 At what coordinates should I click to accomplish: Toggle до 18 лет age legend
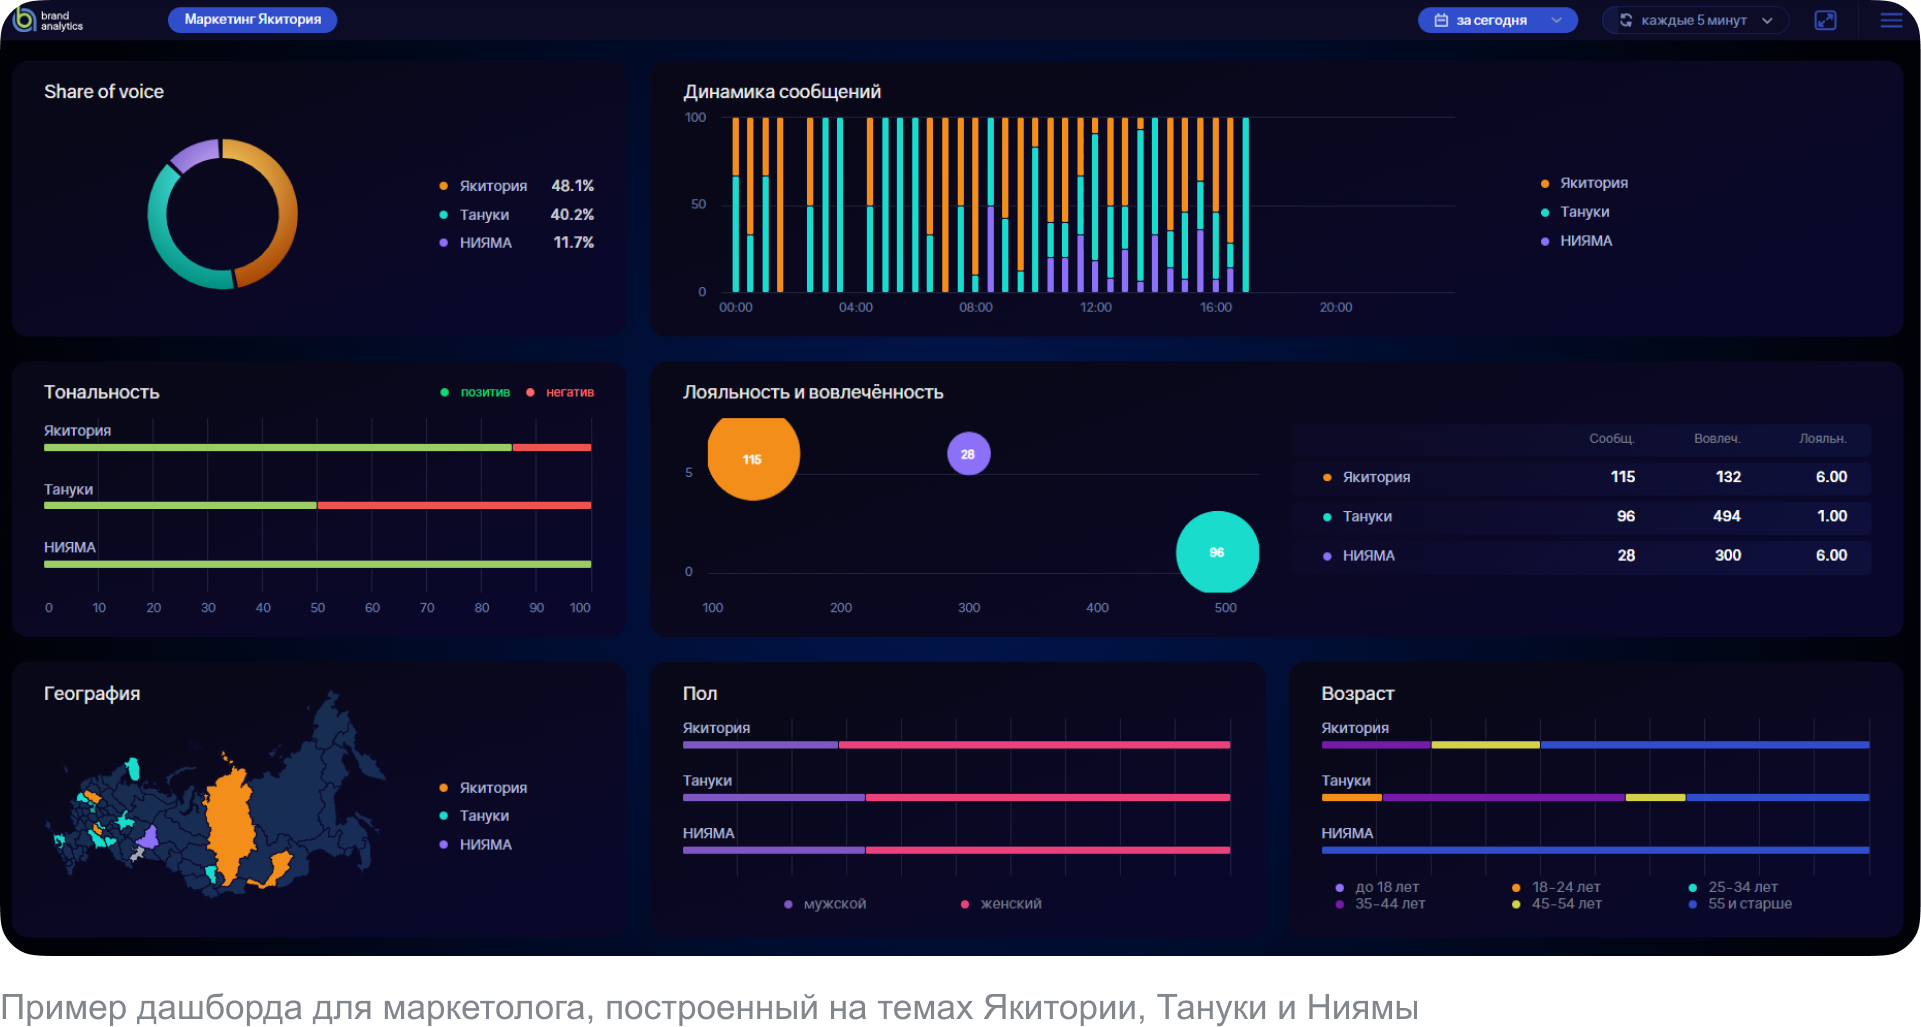click(x=1377, y=887)
